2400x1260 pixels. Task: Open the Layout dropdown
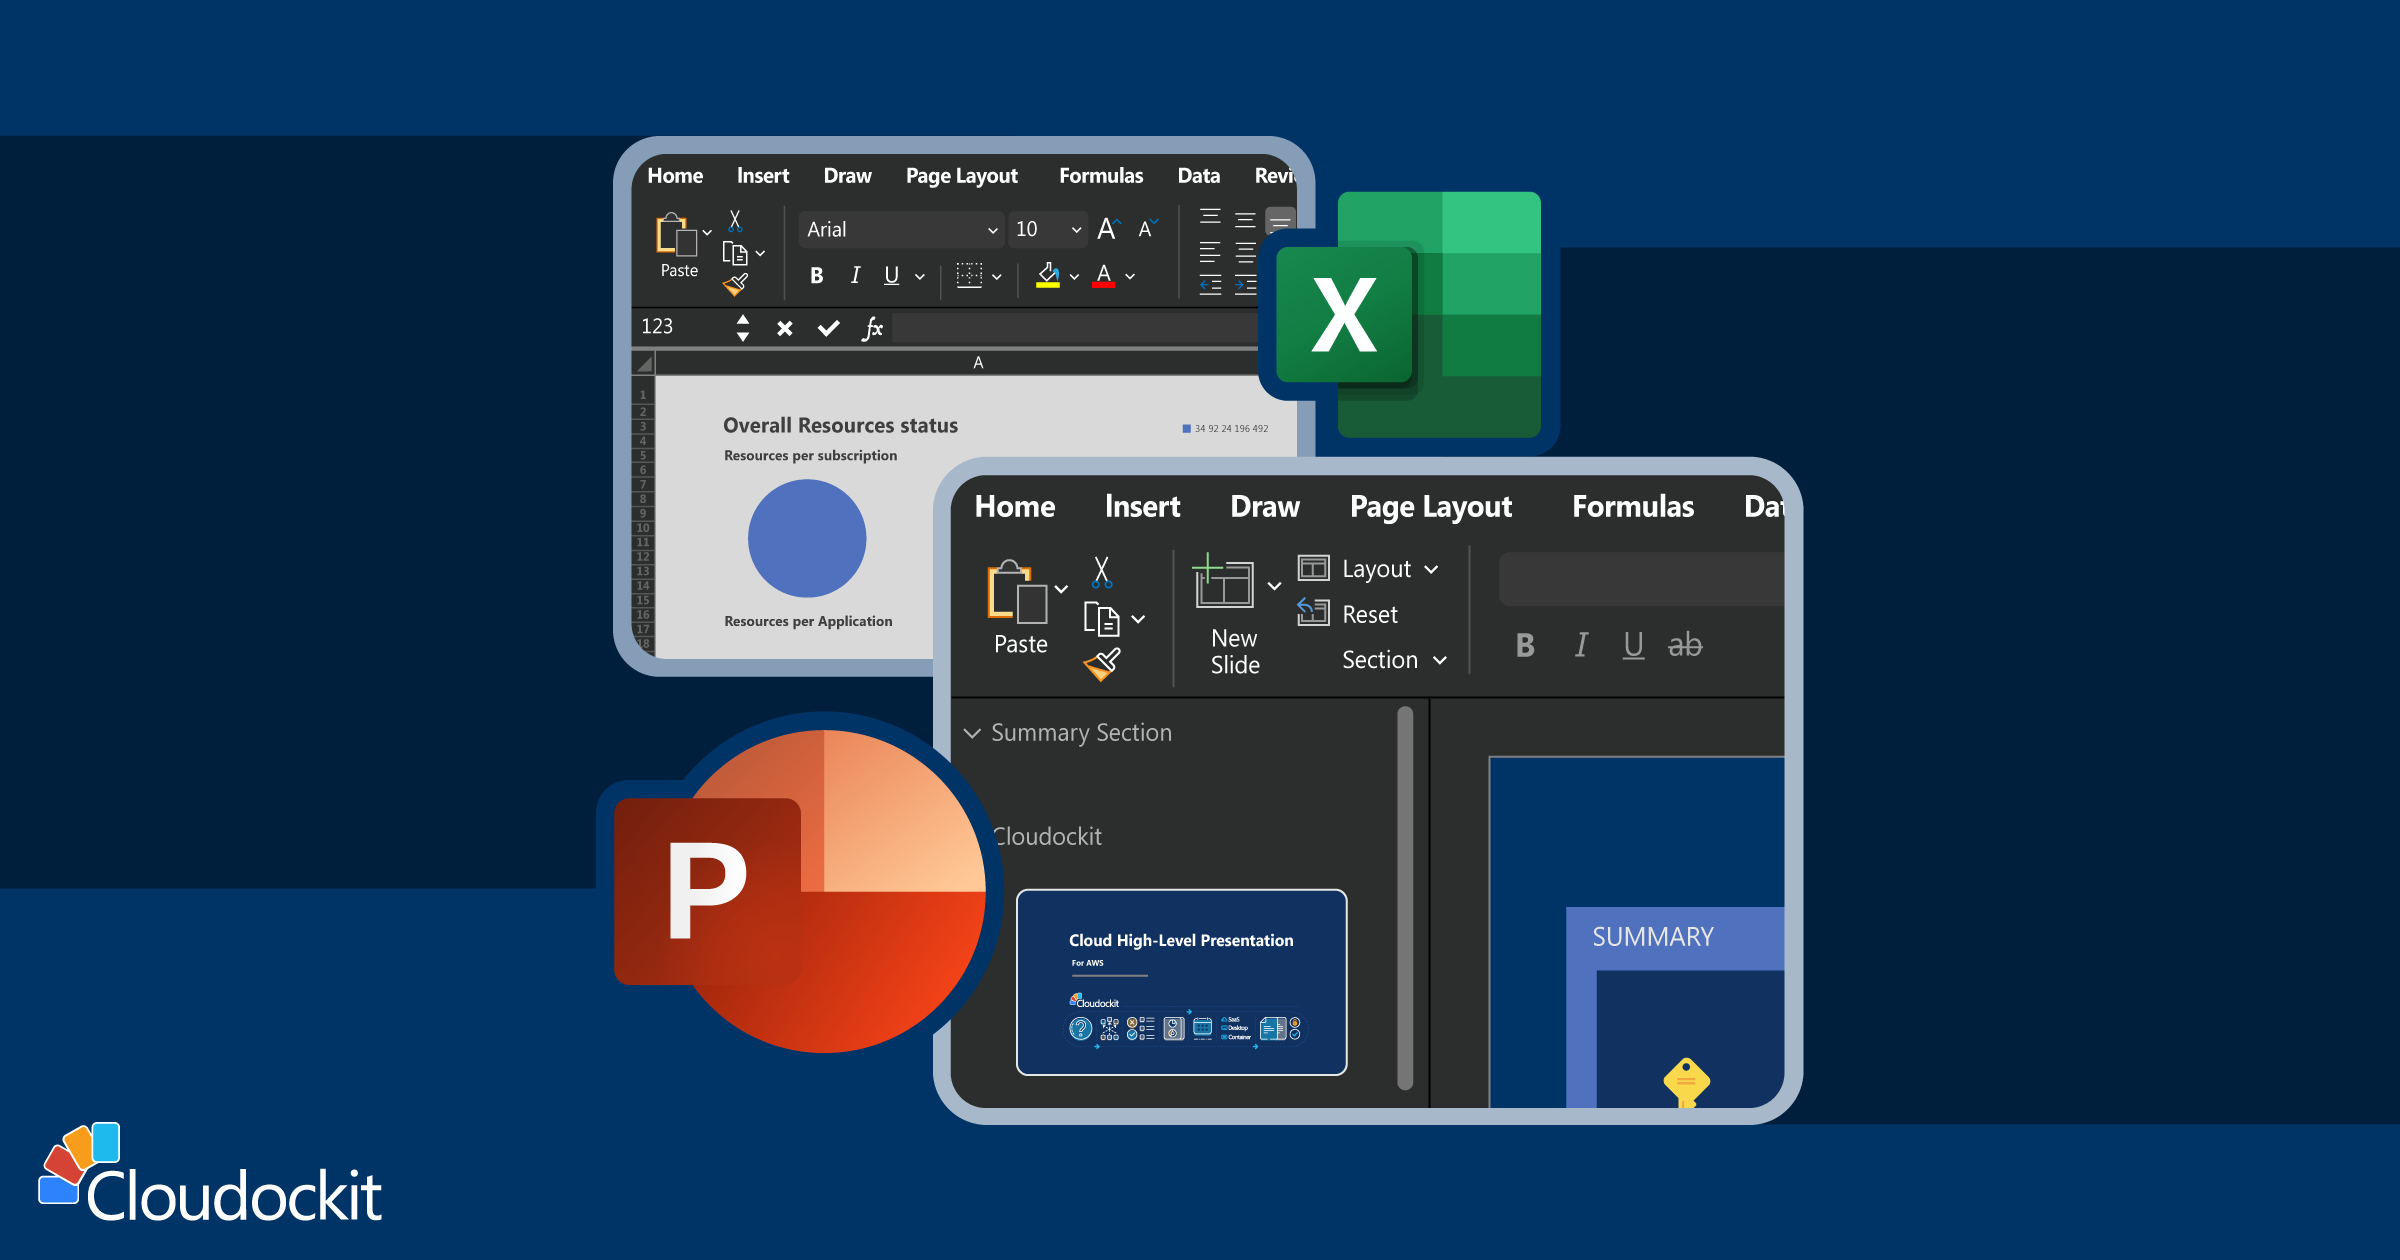click(x=1370, y=569)
